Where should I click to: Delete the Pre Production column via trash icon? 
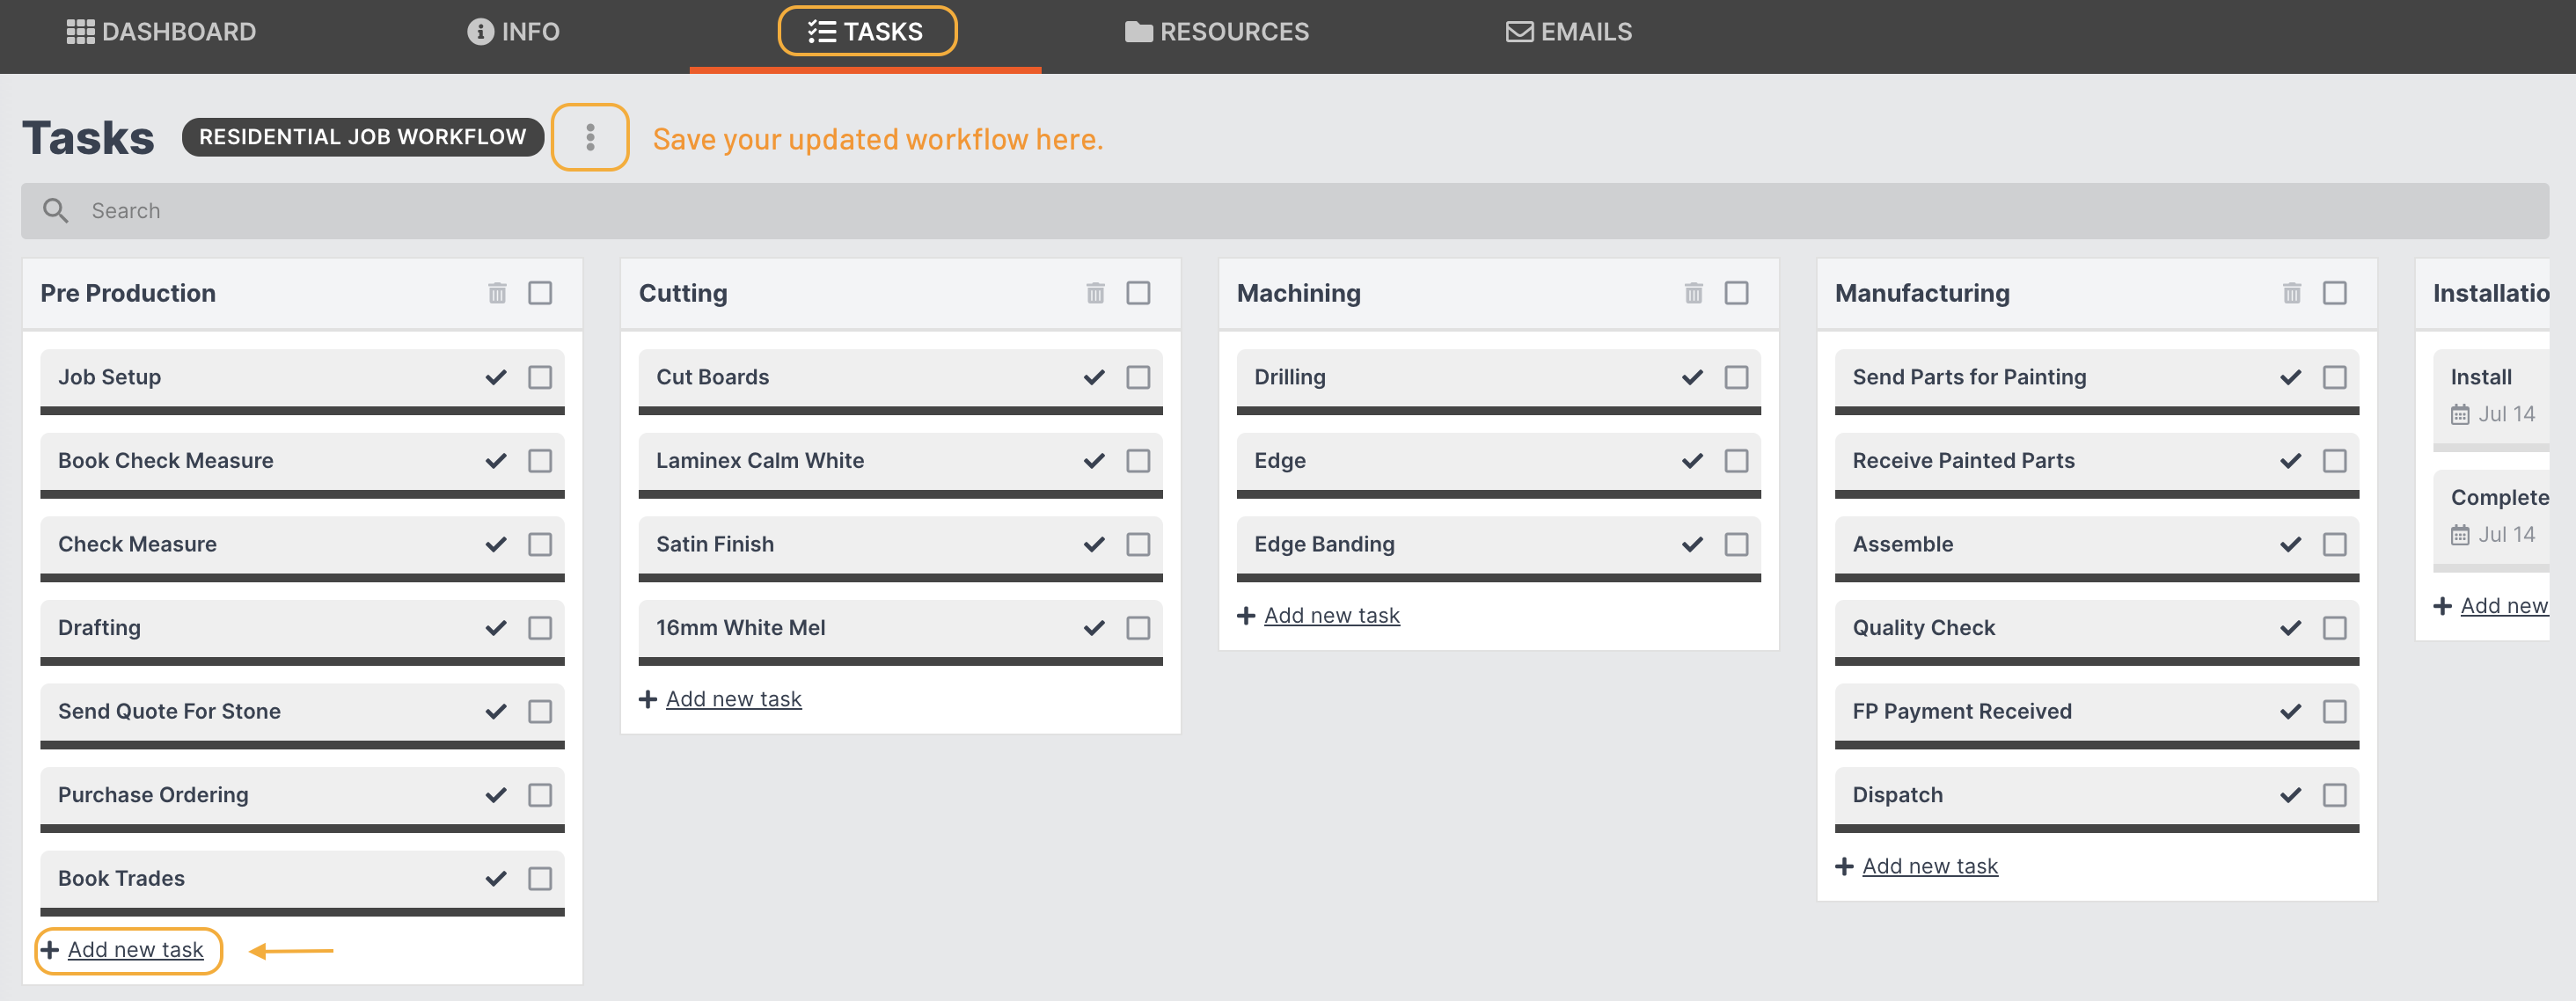(497, 293)
